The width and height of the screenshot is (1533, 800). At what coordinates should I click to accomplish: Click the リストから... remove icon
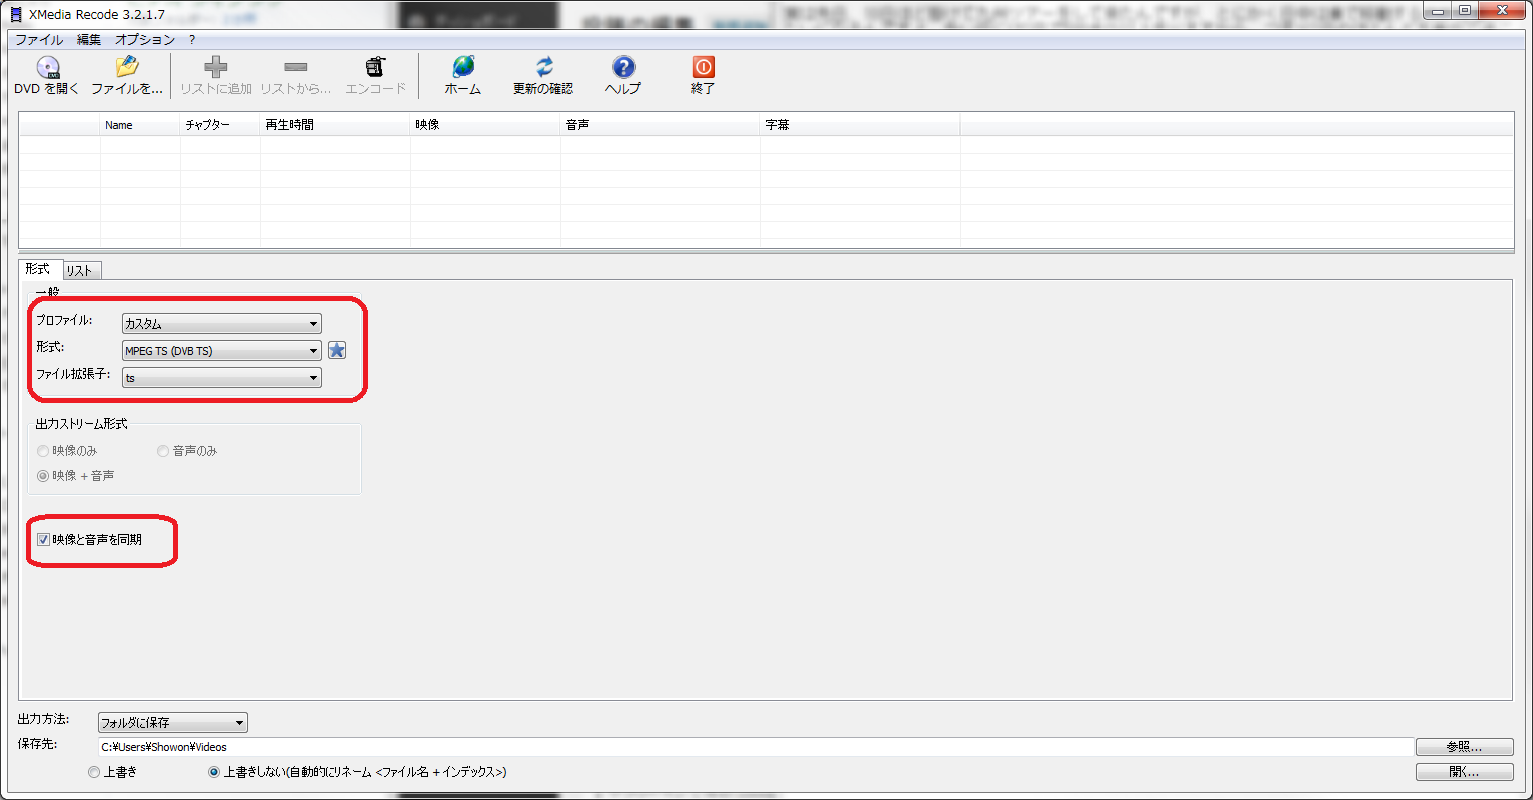[295, 67]
